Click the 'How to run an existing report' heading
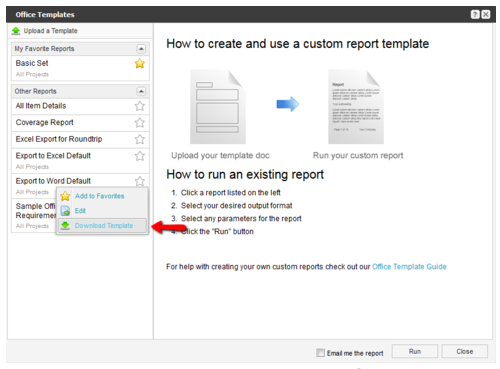500x369 pixels. pyautogui.click(x=245, y=174)
